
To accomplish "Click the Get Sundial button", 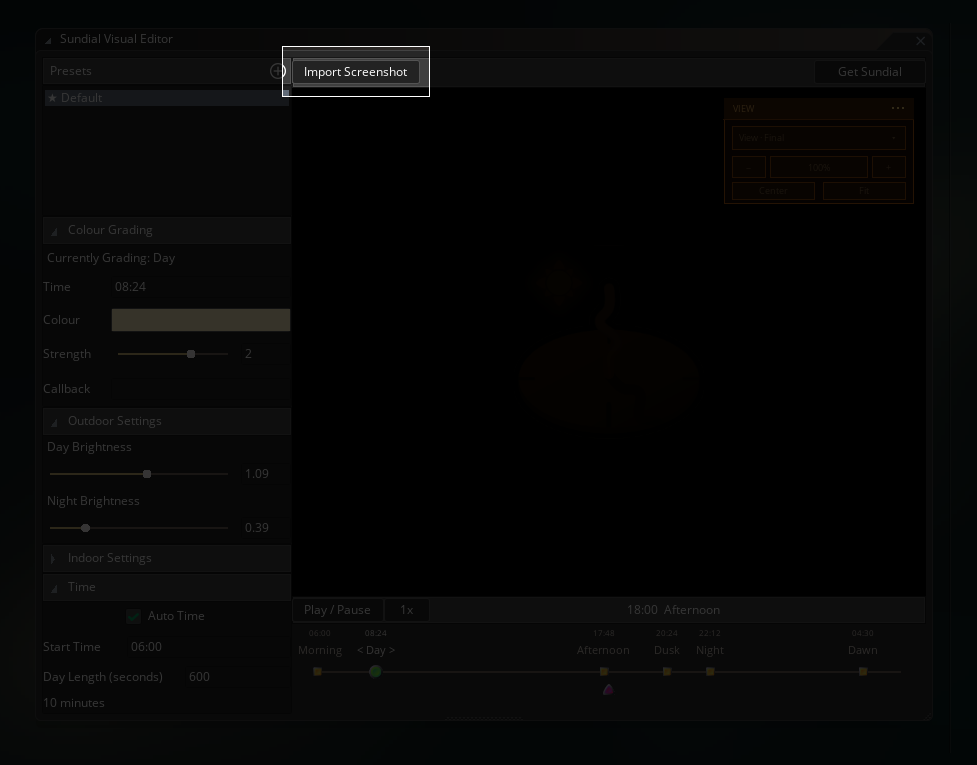I will click(869, 72).
